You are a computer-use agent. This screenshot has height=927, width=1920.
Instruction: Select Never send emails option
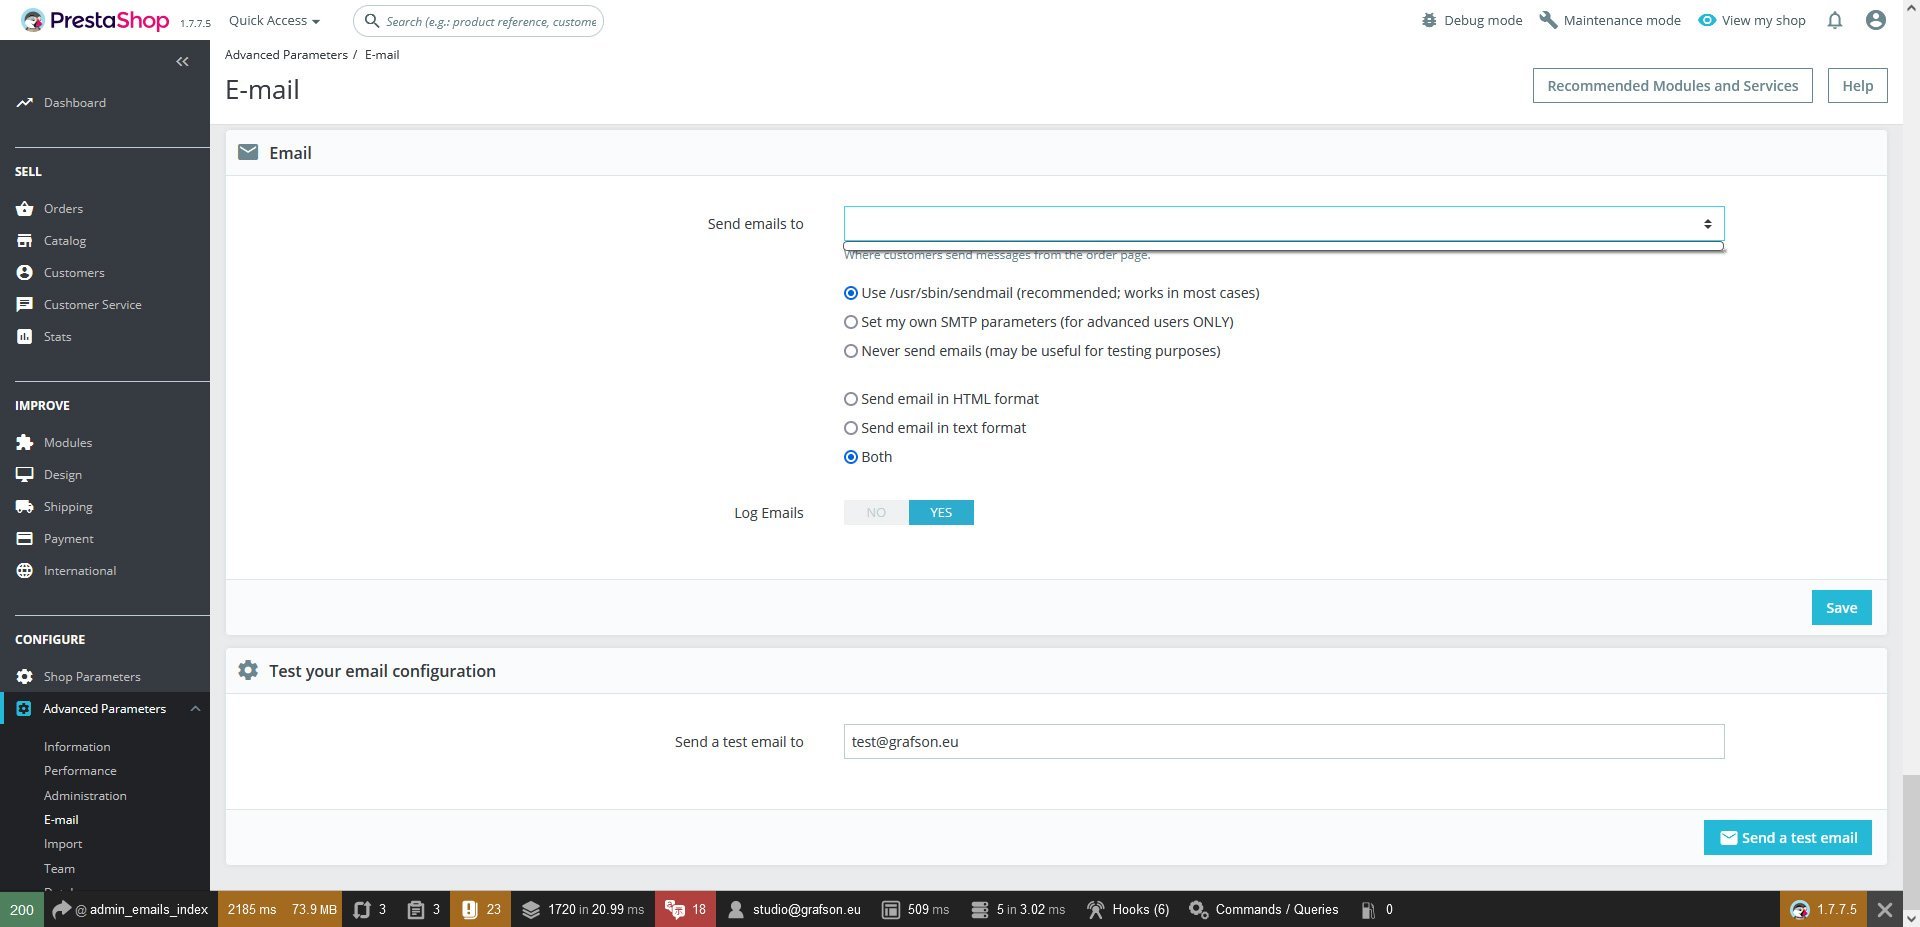(851, 351)
